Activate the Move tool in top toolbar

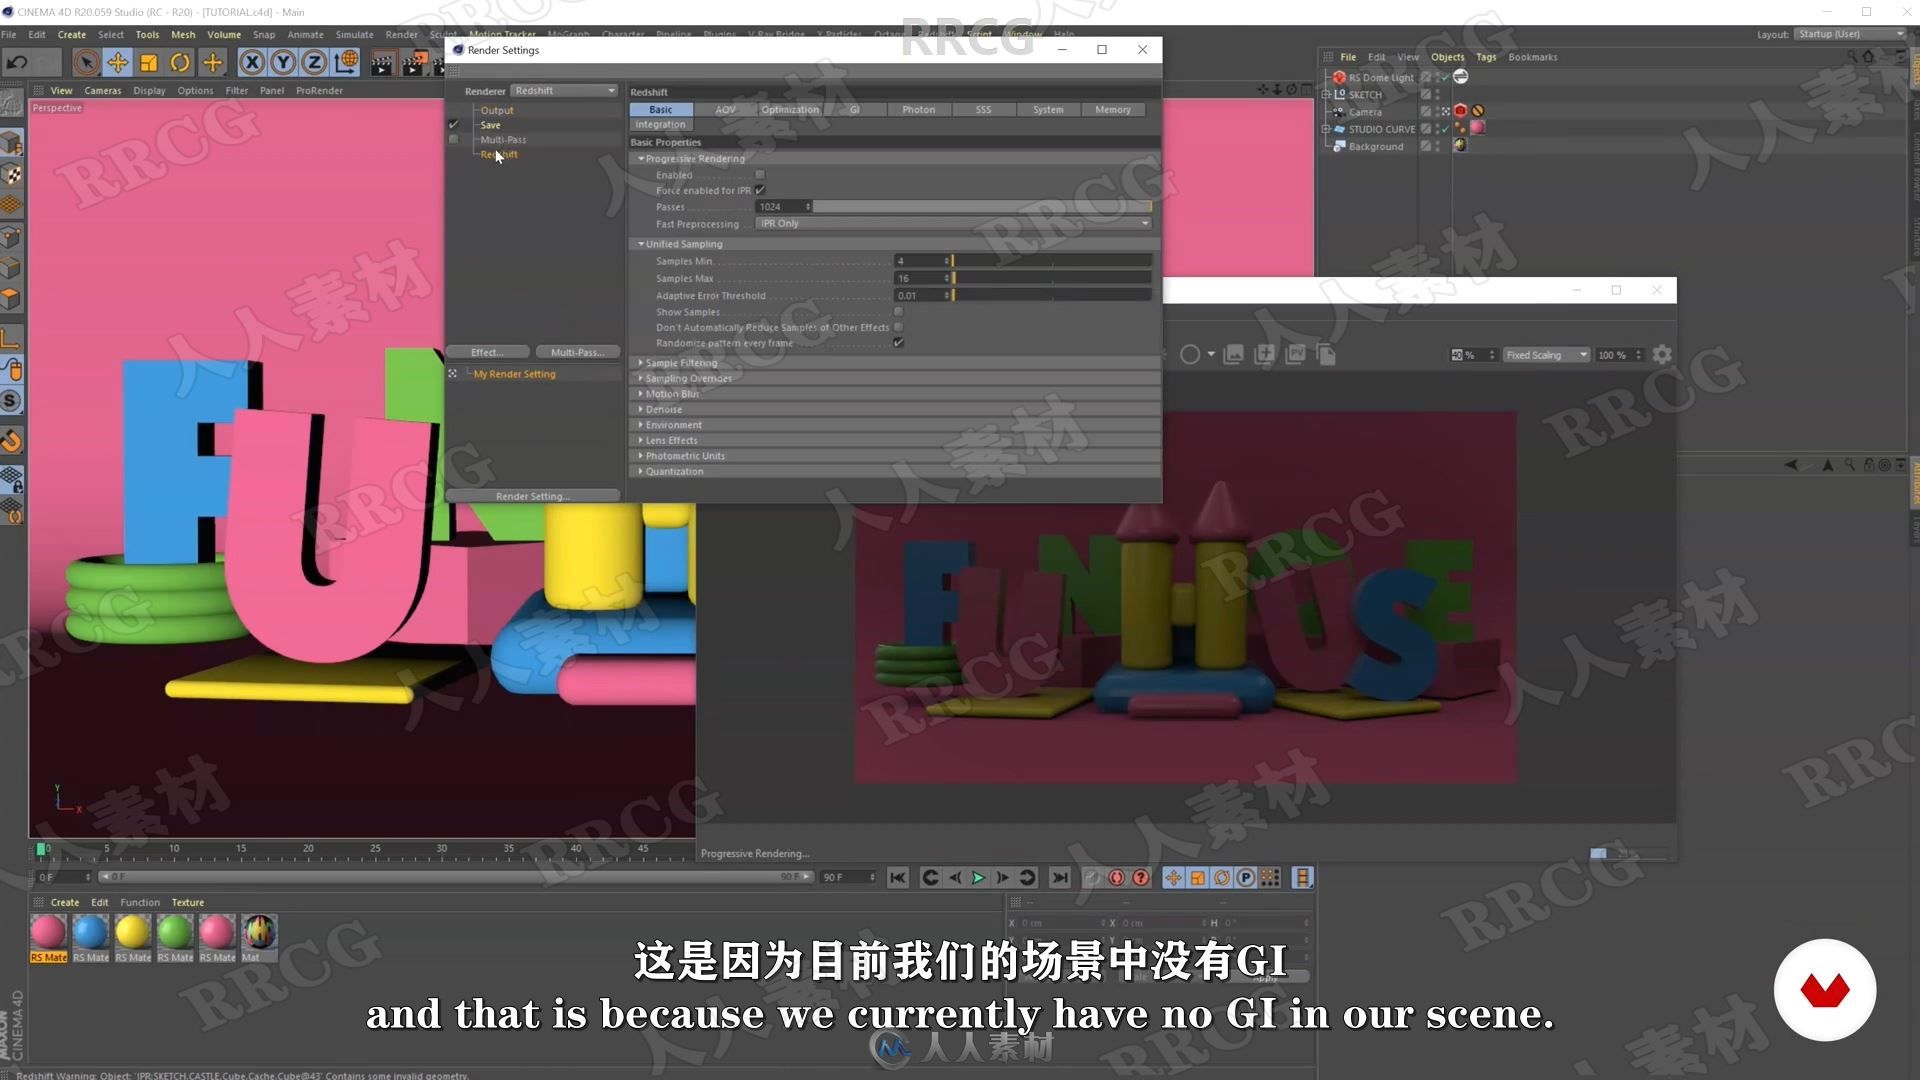click(x=118, y=63)
